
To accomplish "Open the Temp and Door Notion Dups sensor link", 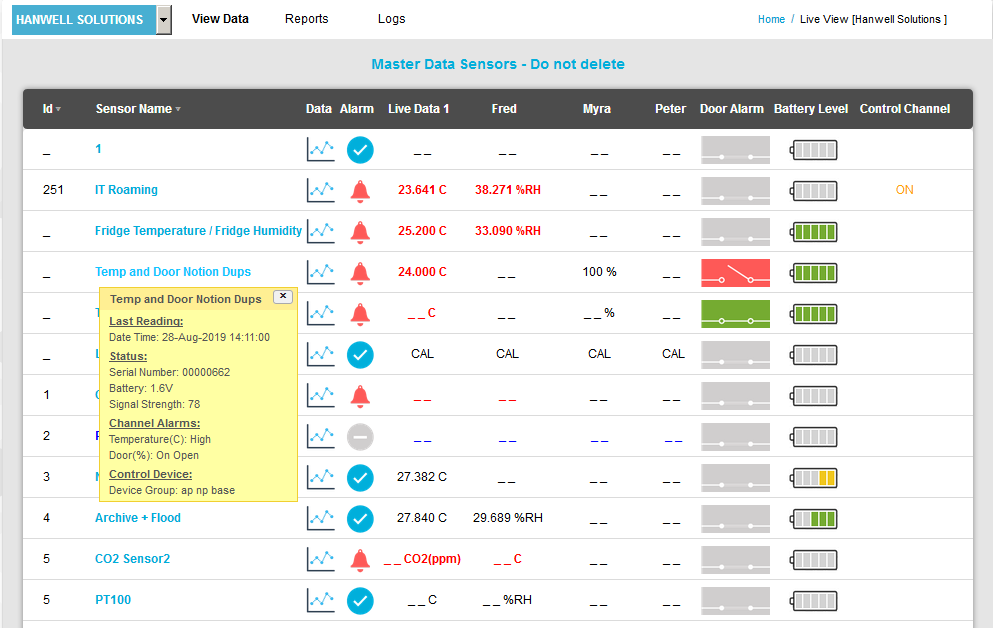I will 173,272.
